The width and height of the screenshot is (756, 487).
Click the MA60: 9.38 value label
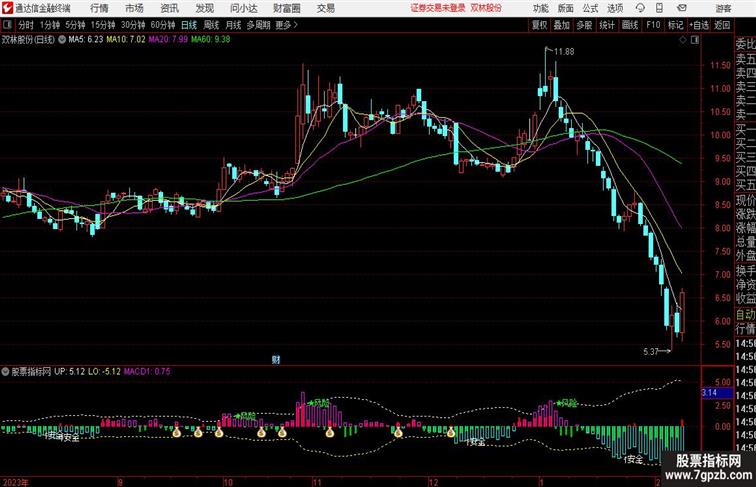pyautogui.click(x=211, y=40)
